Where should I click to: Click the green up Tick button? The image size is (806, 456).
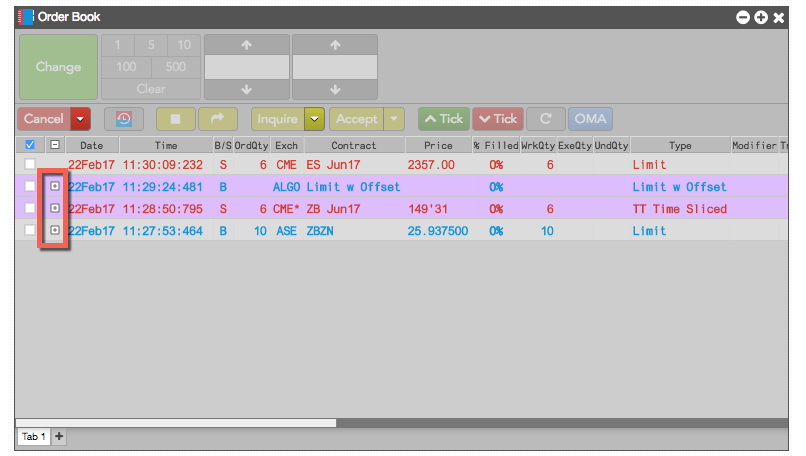click(444, 119)
